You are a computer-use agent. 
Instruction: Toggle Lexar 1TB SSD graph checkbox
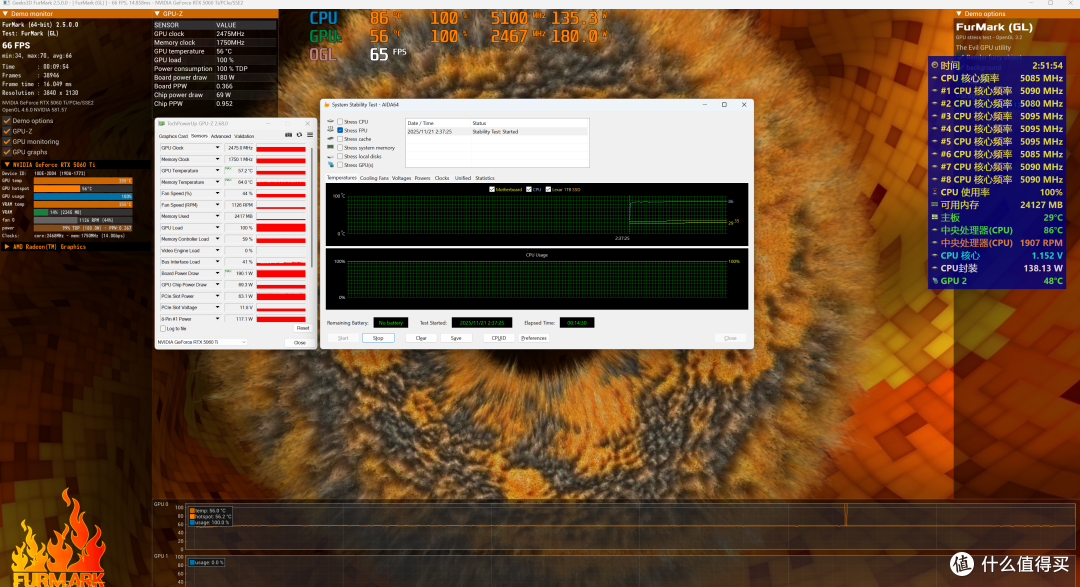(x=548, y=189)
